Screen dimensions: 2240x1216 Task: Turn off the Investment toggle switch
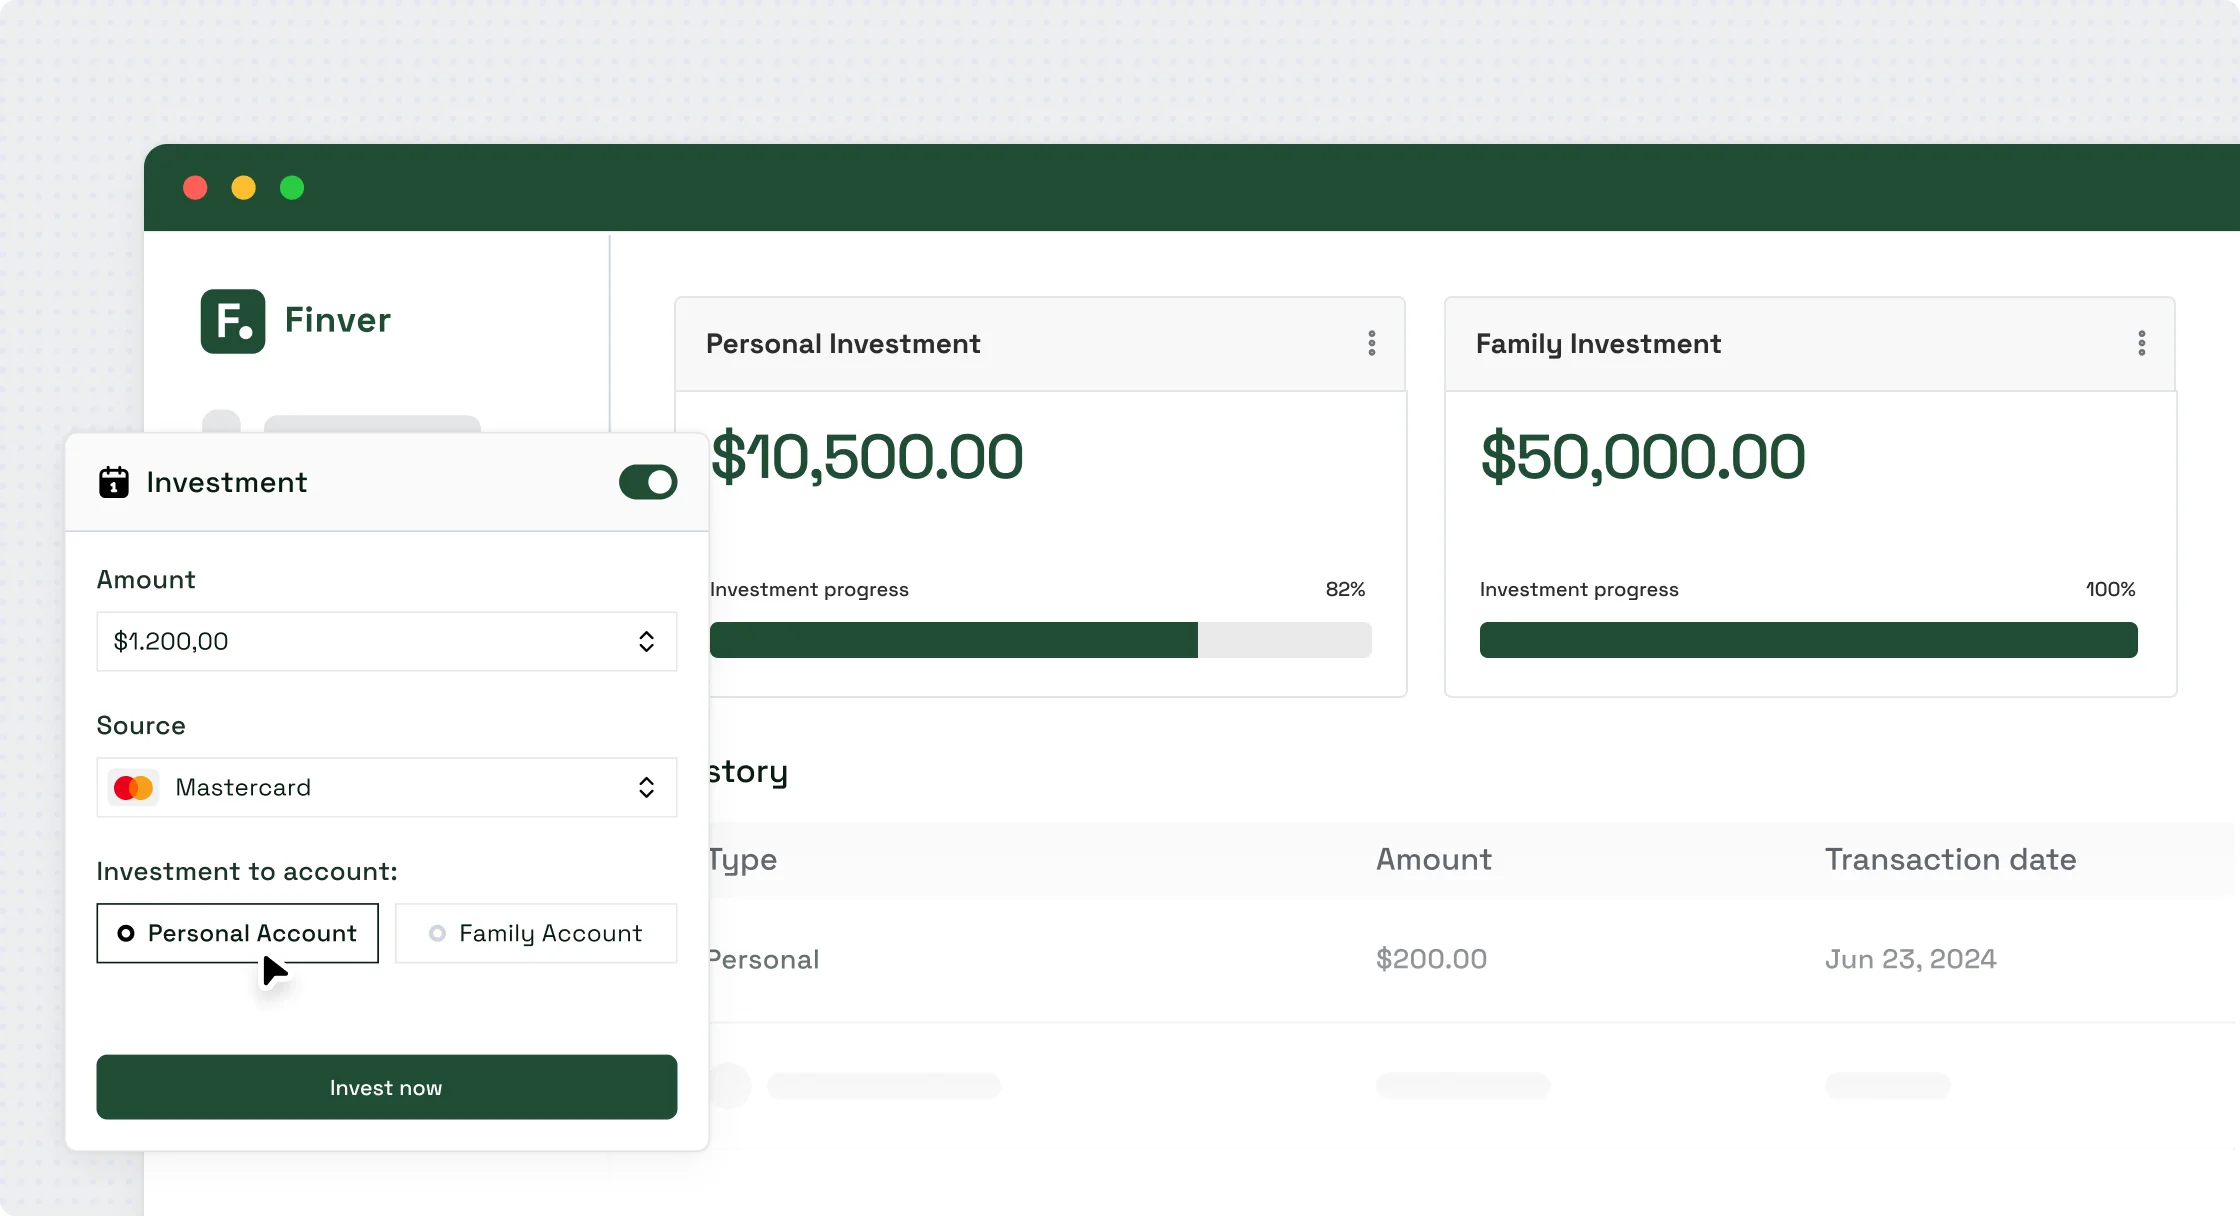click(647, 482)
